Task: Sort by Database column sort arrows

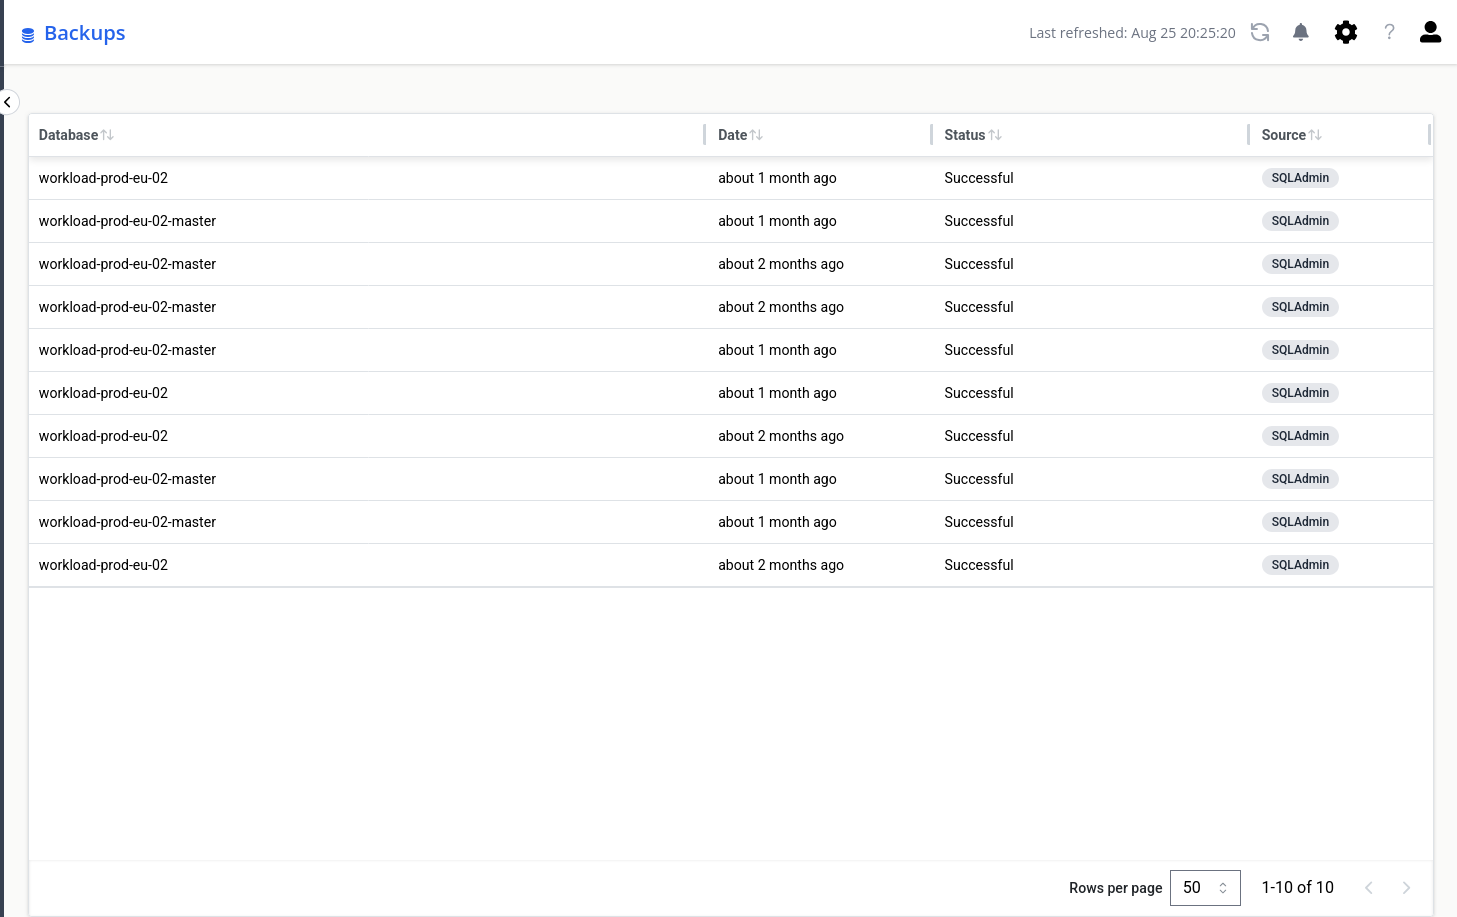Action: point(107,135)
